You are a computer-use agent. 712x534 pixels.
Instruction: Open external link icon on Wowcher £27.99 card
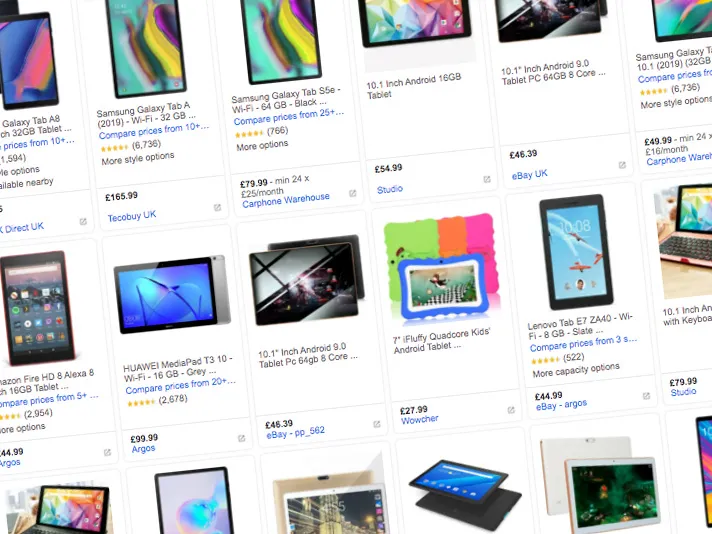tap(511, 410)
